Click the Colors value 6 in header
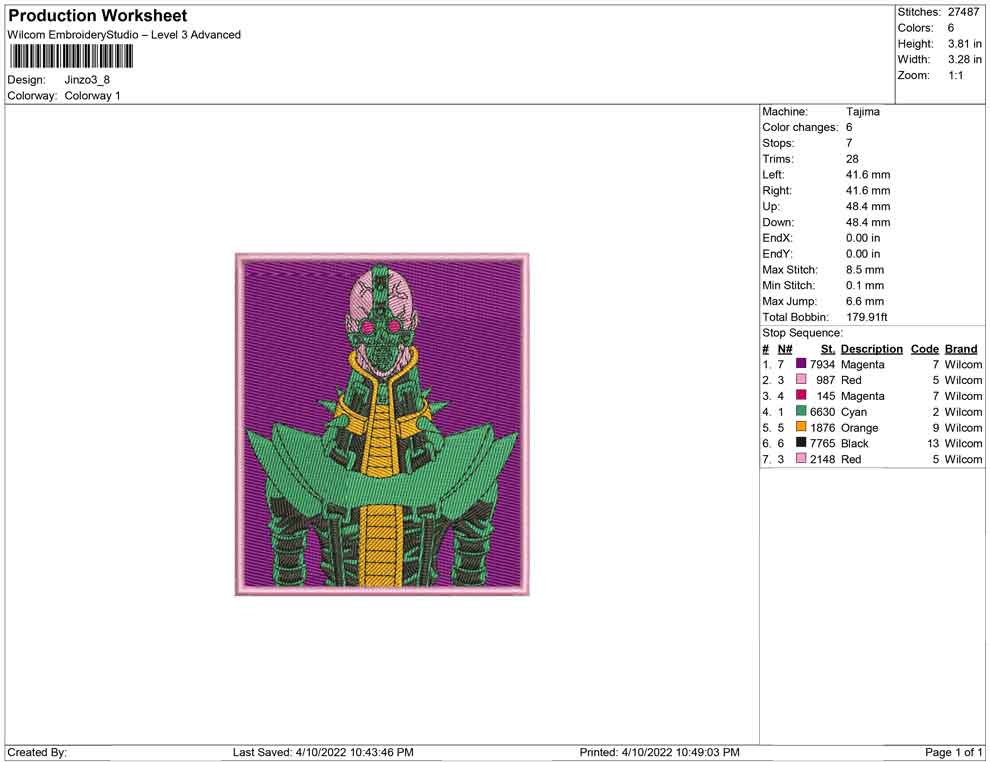This screenshot has width=990, height=762. pyautogui.click(x=951, y=28)
